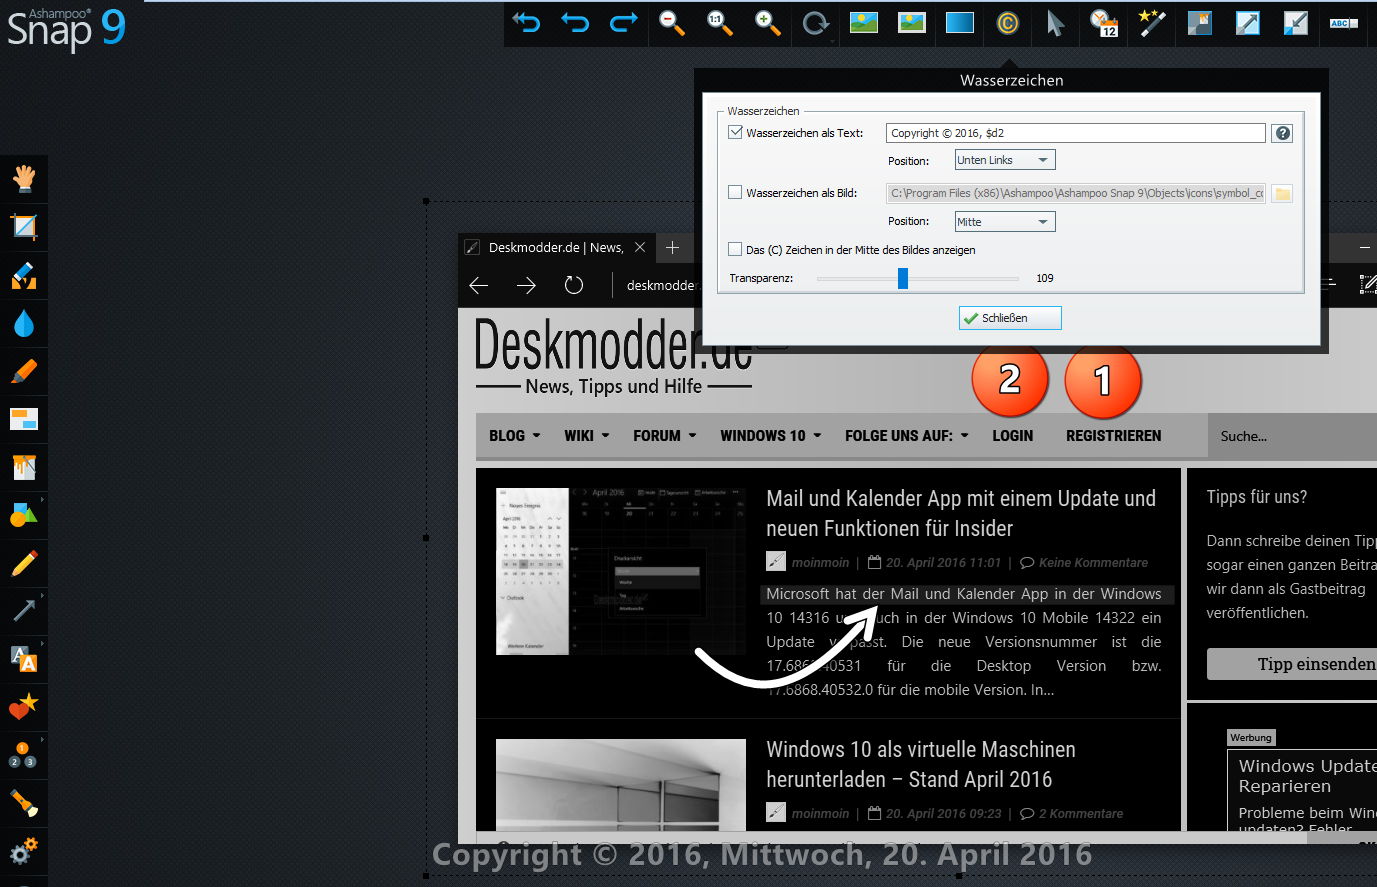Click the browser forward arrow
Screen dimensions: 1377x887
526,286
